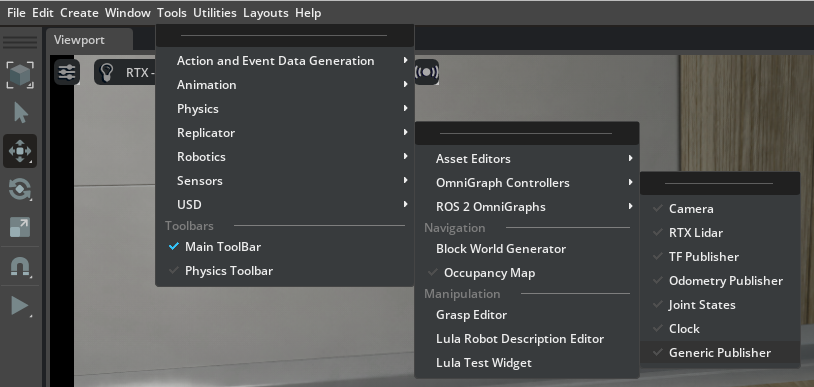814x387 pixels.
Task: Activate the Scale tool
Action: tap(20, 227)
